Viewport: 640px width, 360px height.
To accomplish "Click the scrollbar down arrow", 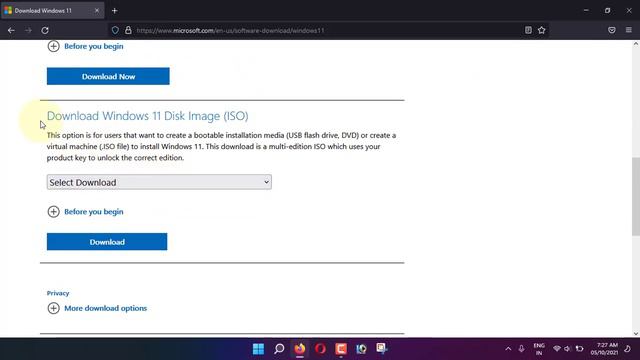I will 636,333.
